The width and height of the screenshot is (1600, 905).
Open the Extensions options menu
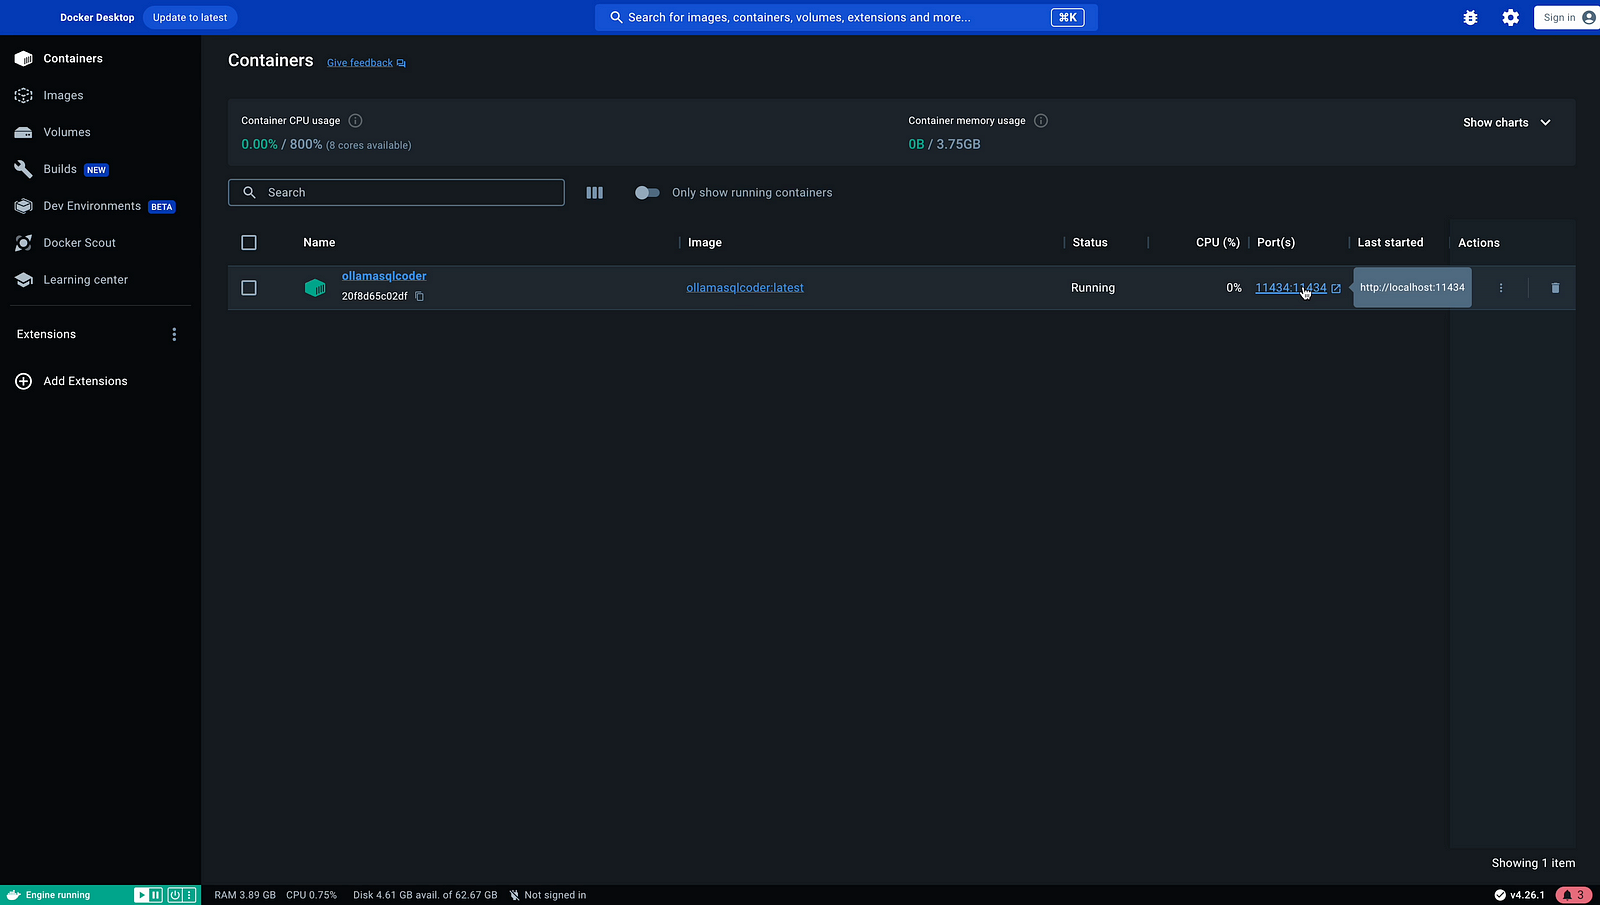point(174,335)
